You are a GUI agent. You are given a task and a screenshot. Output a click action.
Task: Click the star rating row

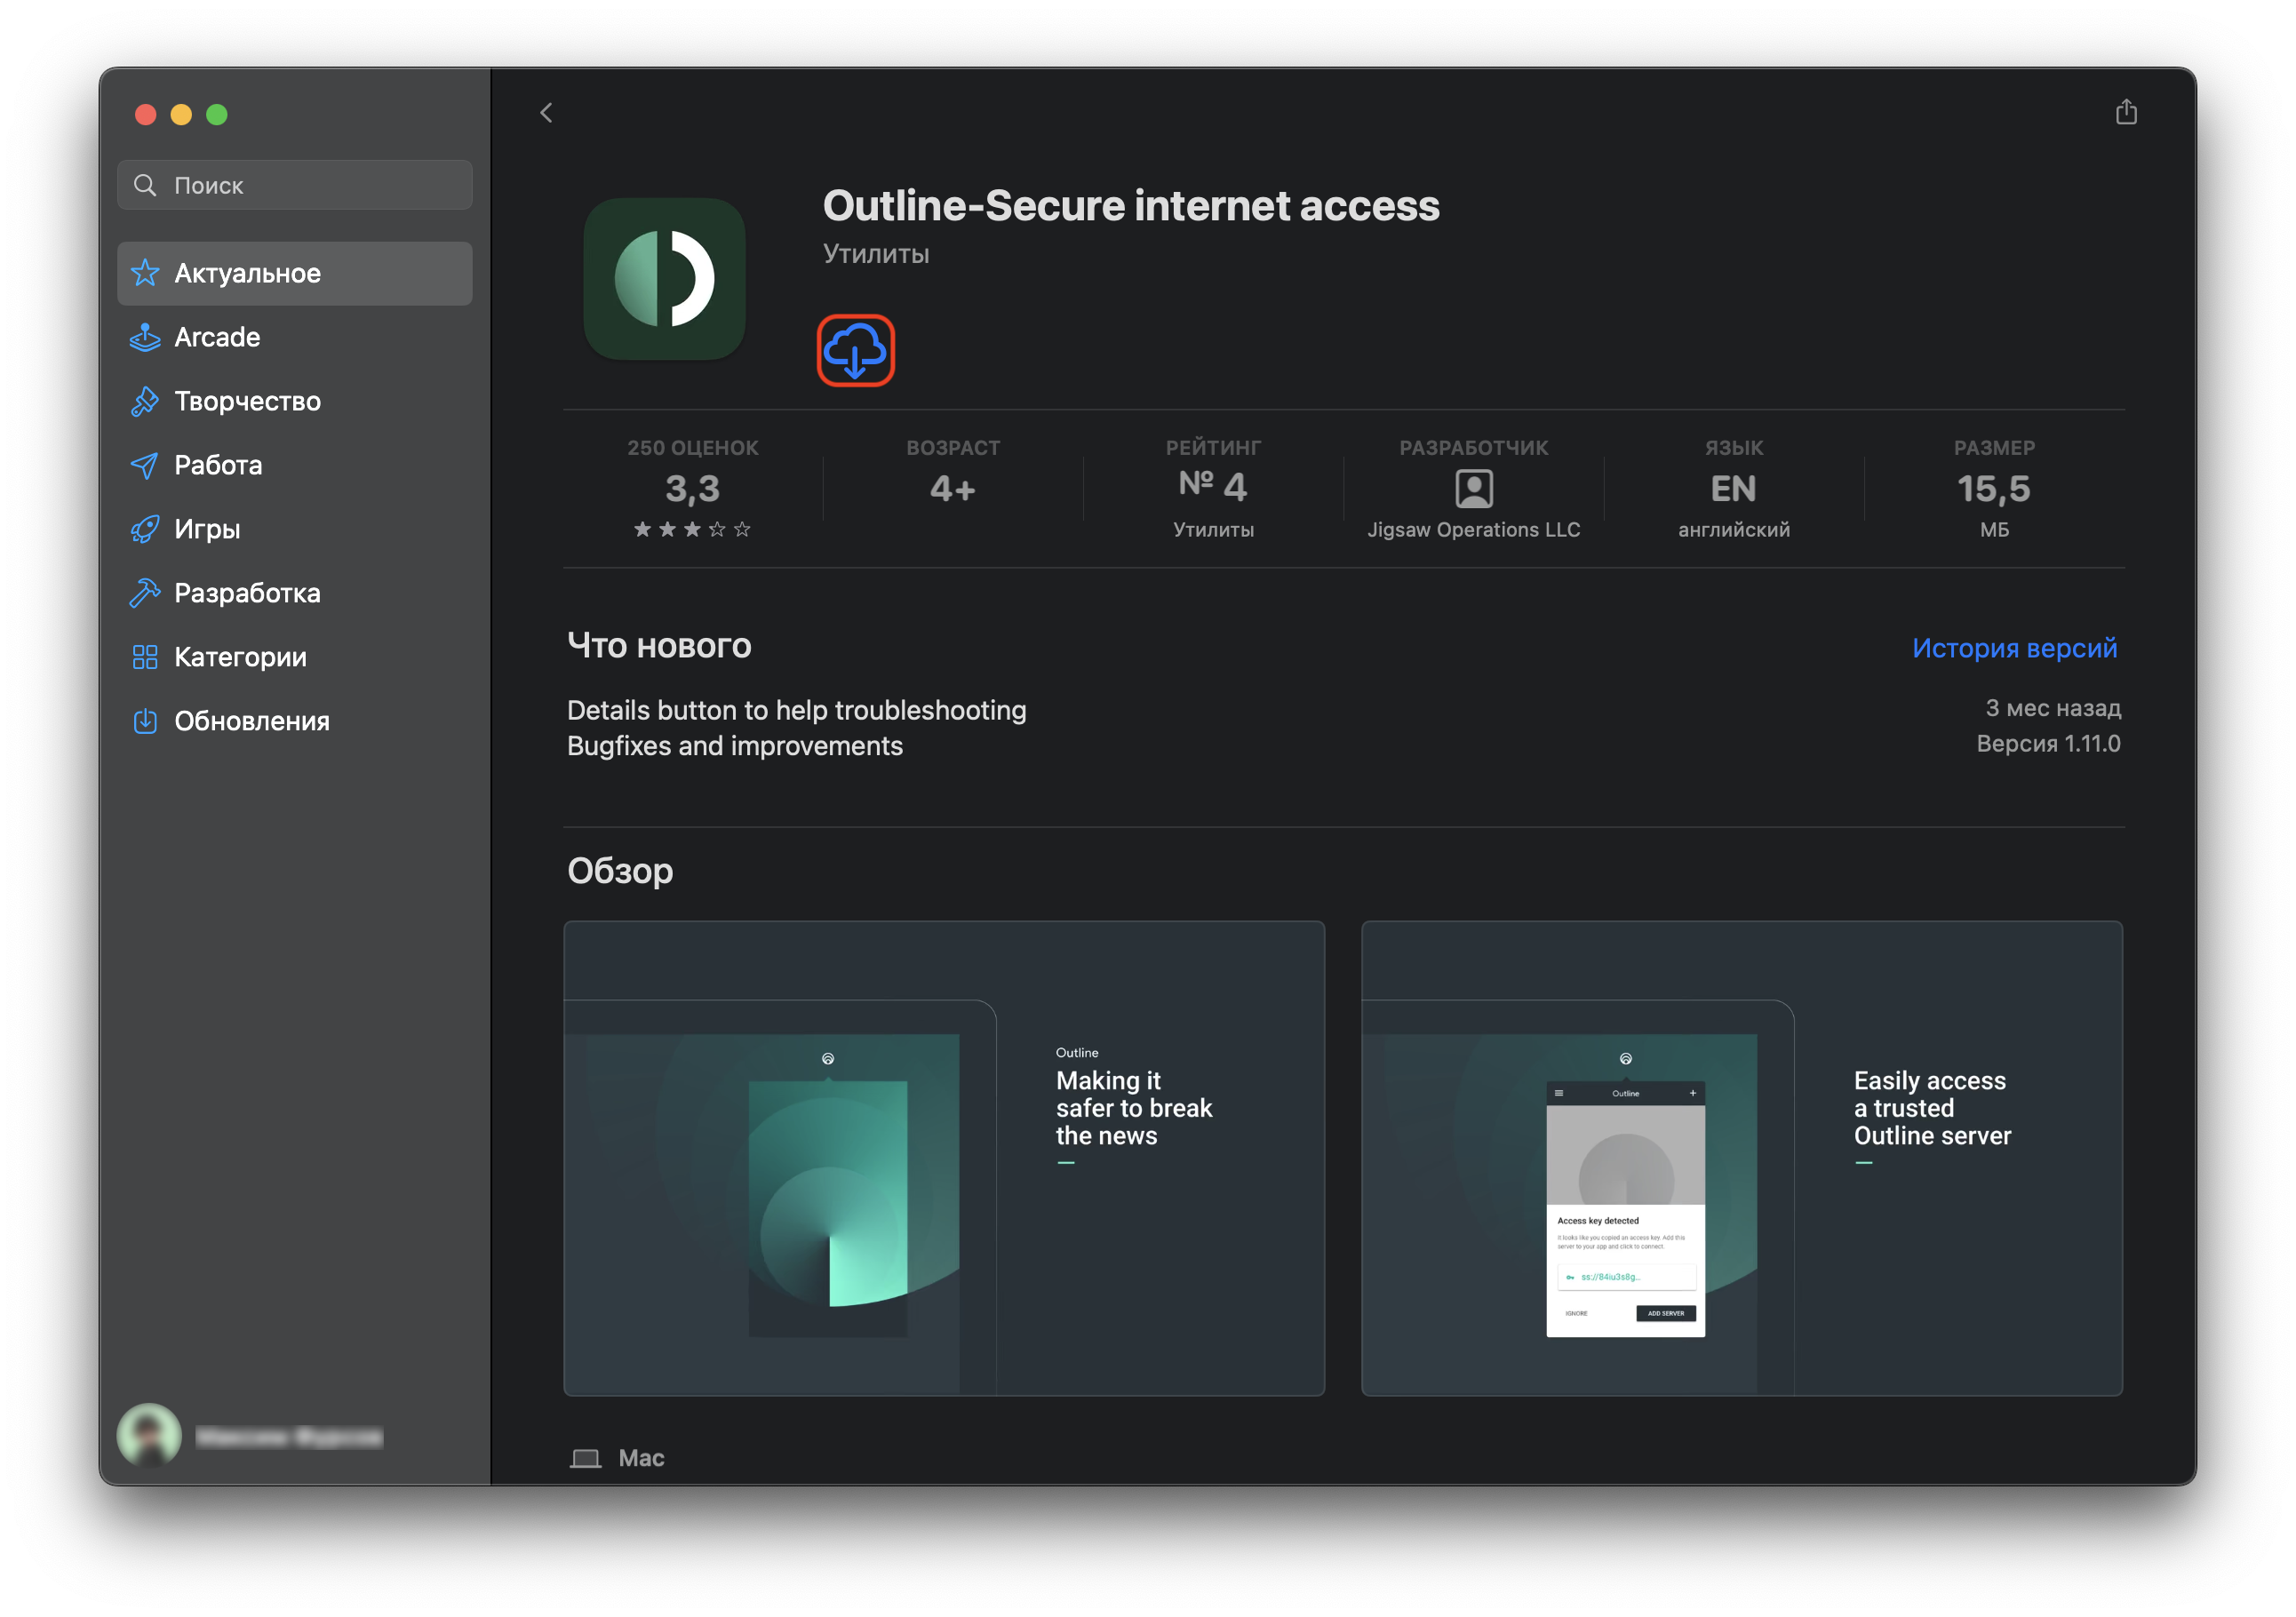tap(692, 529)
